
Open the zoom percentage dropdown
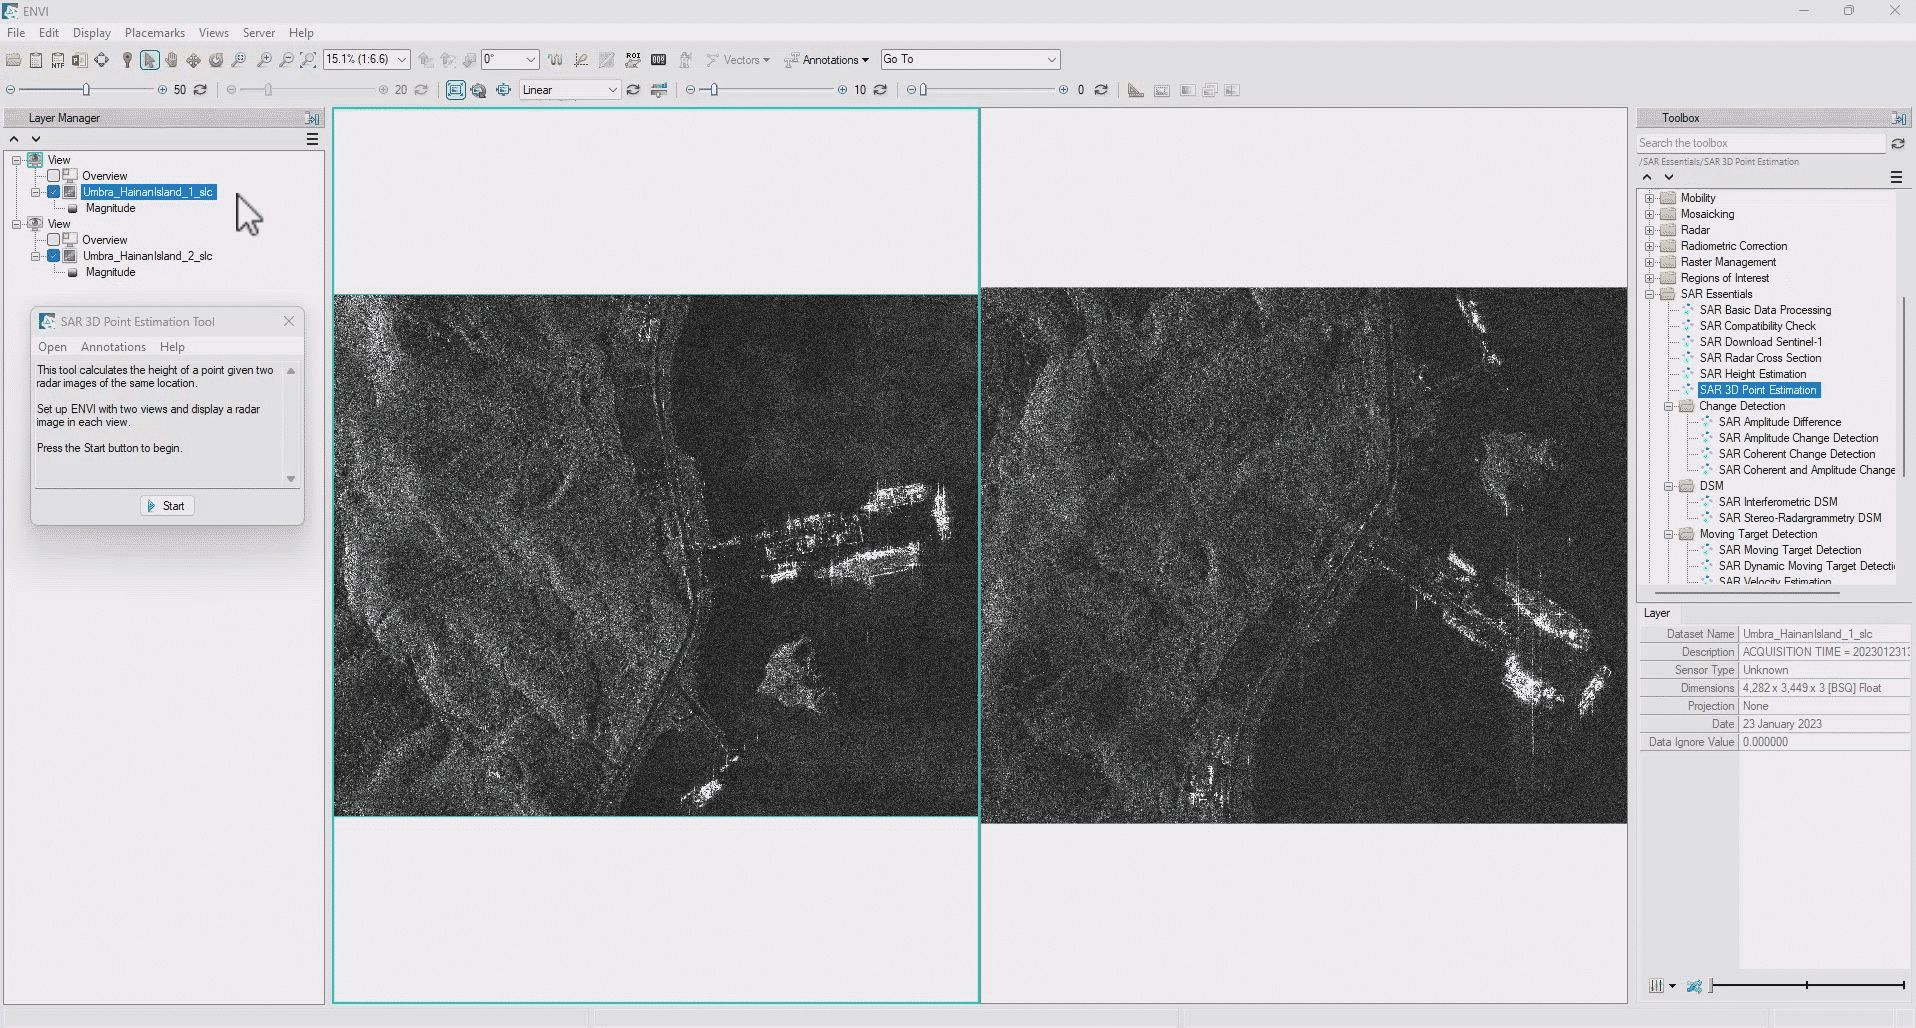[x=402, y=60]
